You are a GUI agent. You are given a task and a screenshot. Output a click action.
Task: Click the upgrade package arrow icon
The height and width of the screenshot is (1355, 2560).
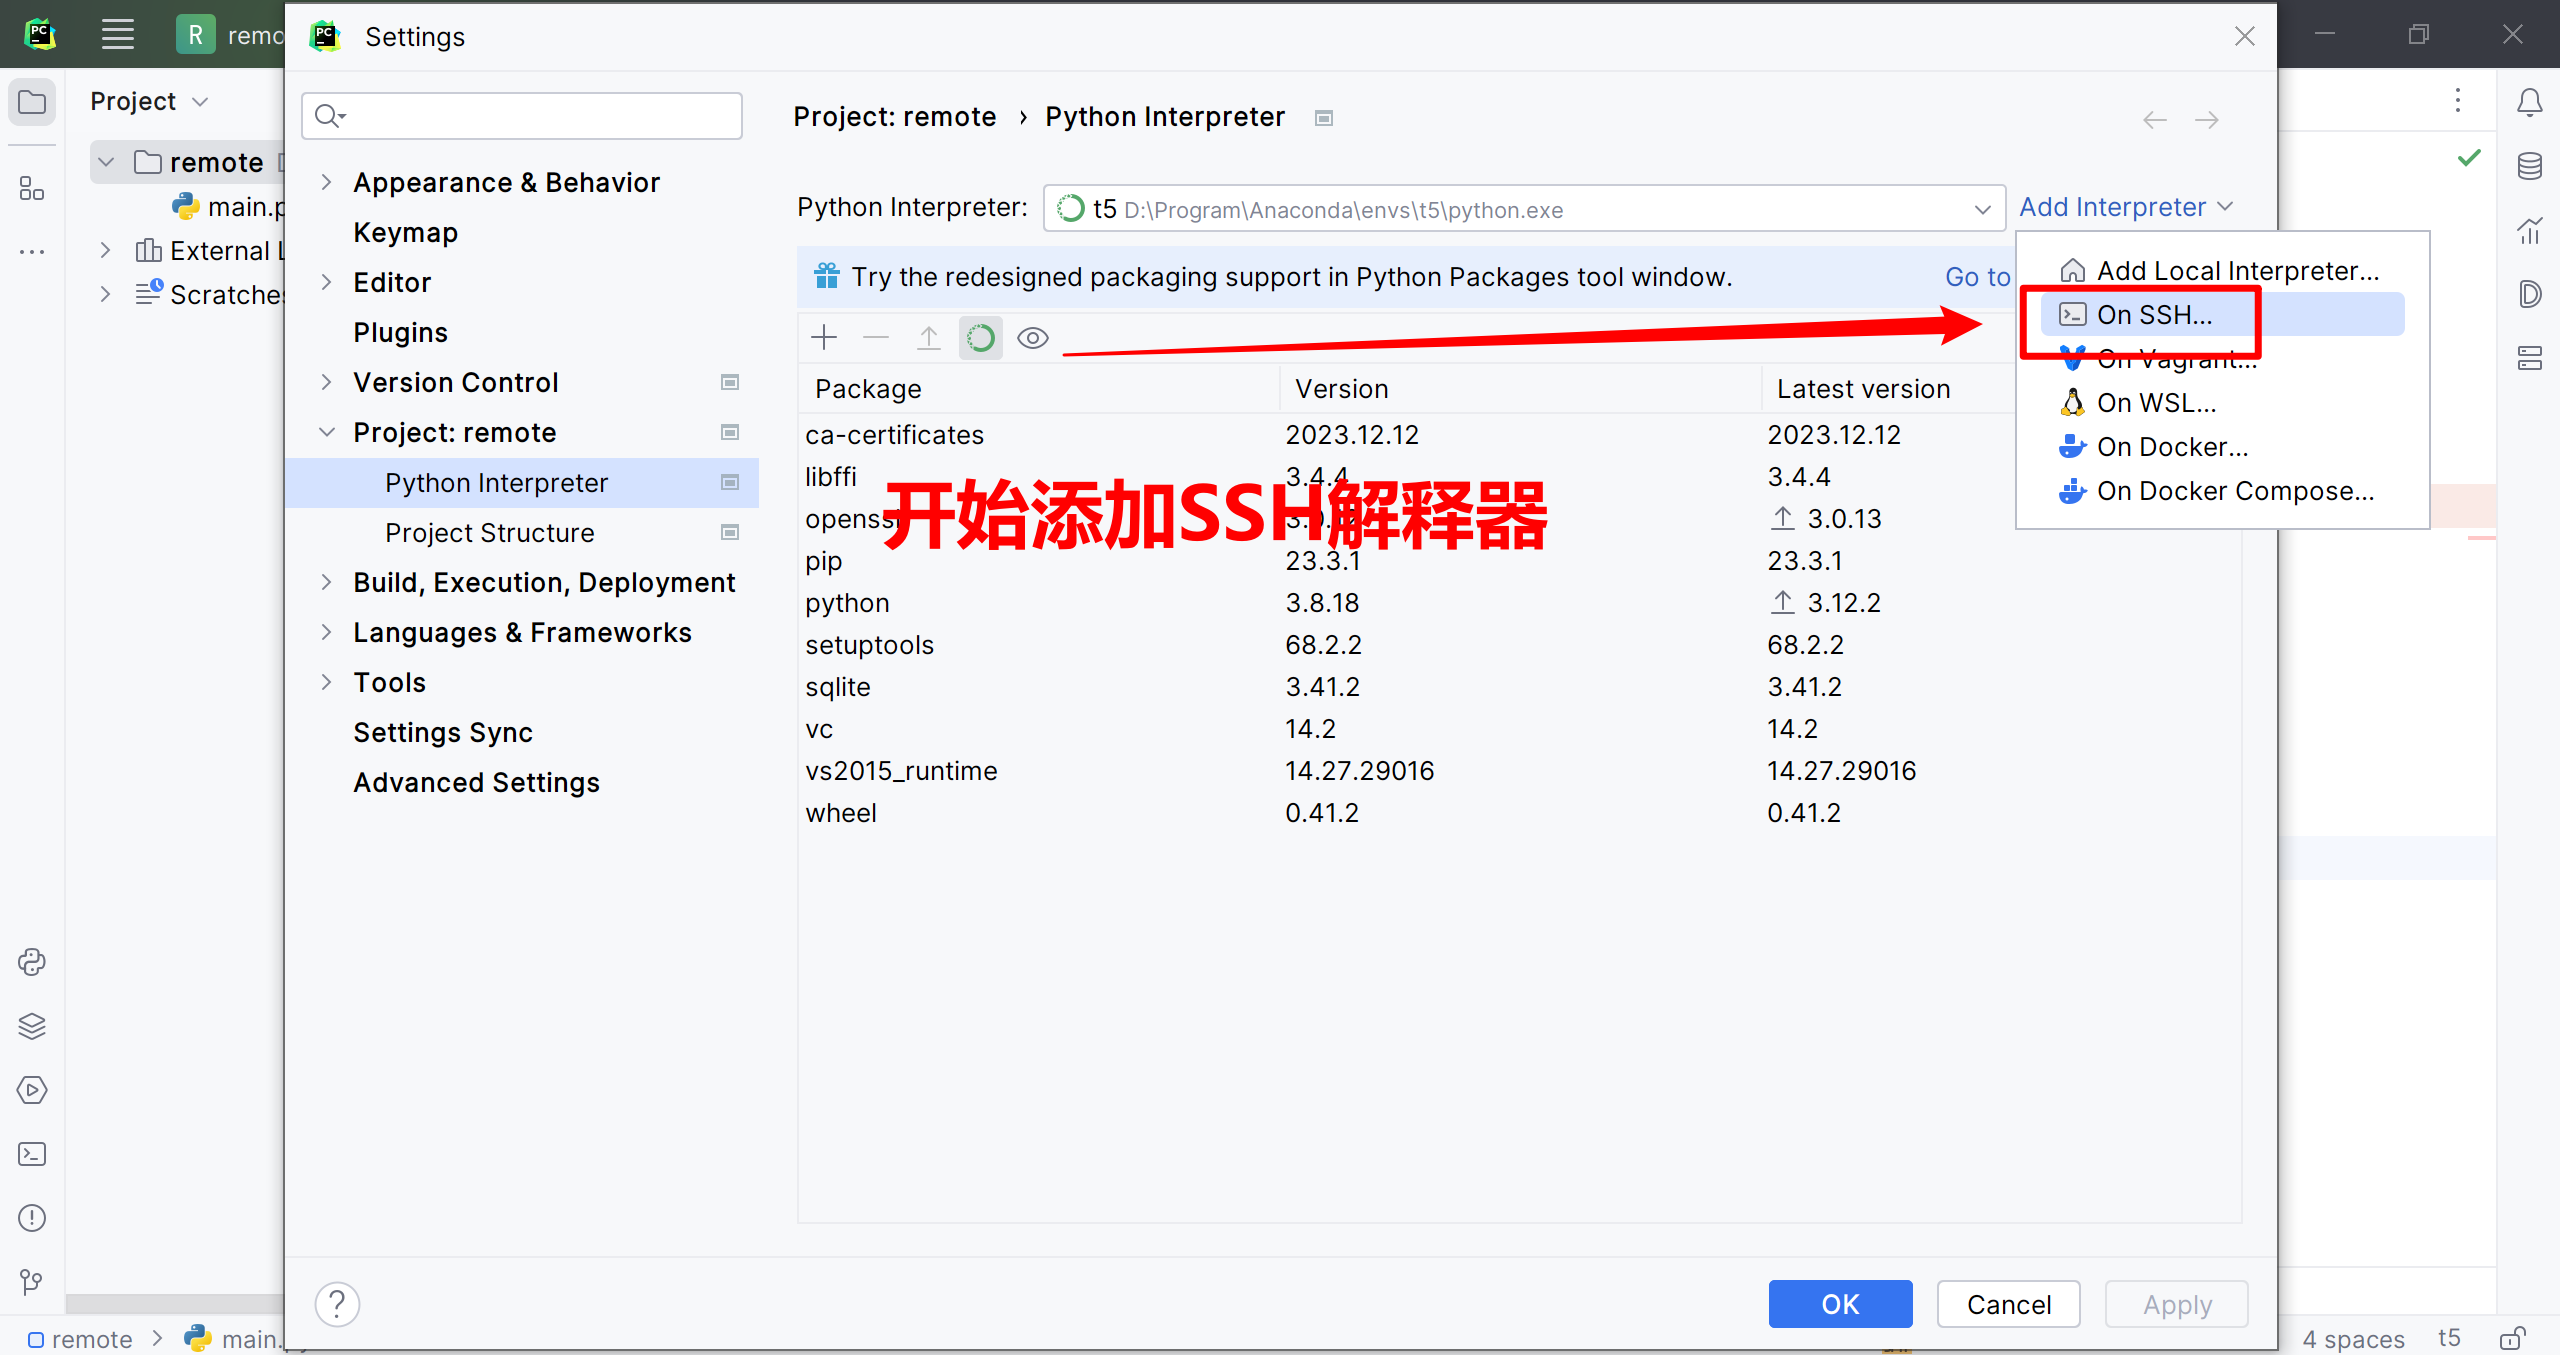[x=929, y=338]
